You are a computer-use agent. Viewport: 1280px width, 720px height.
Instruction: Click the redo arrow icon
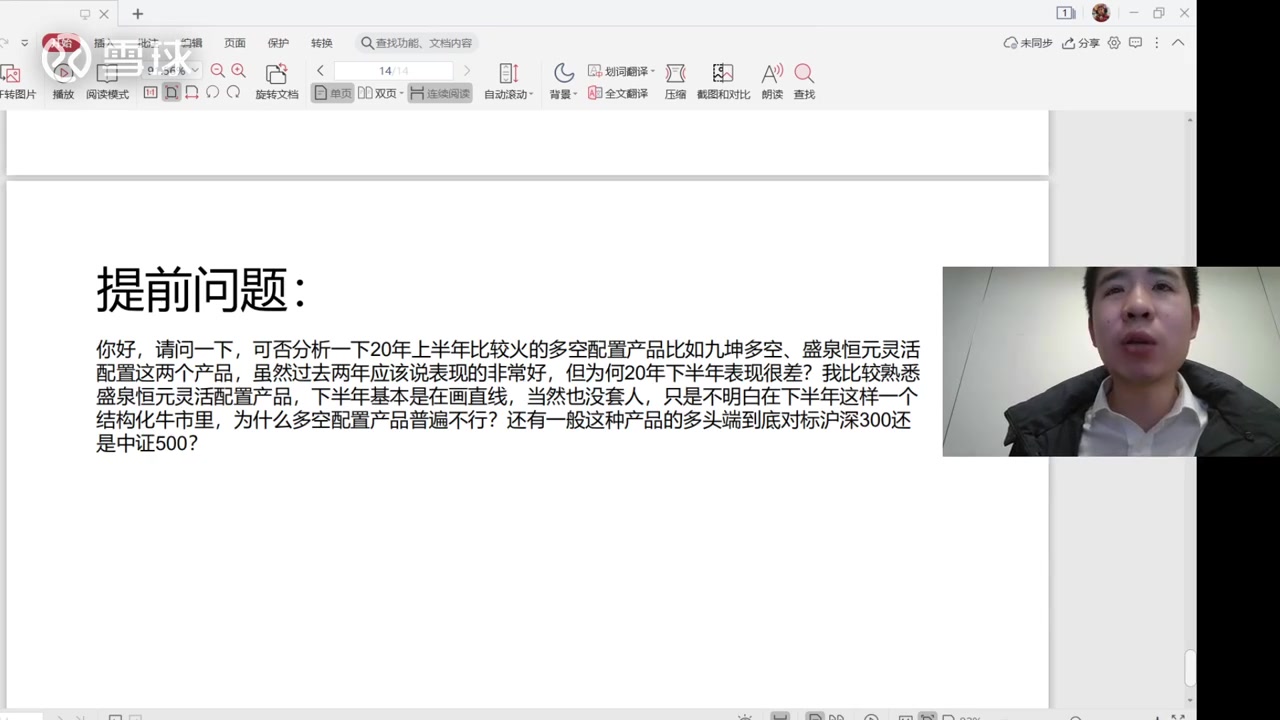[x=5, y=43]
